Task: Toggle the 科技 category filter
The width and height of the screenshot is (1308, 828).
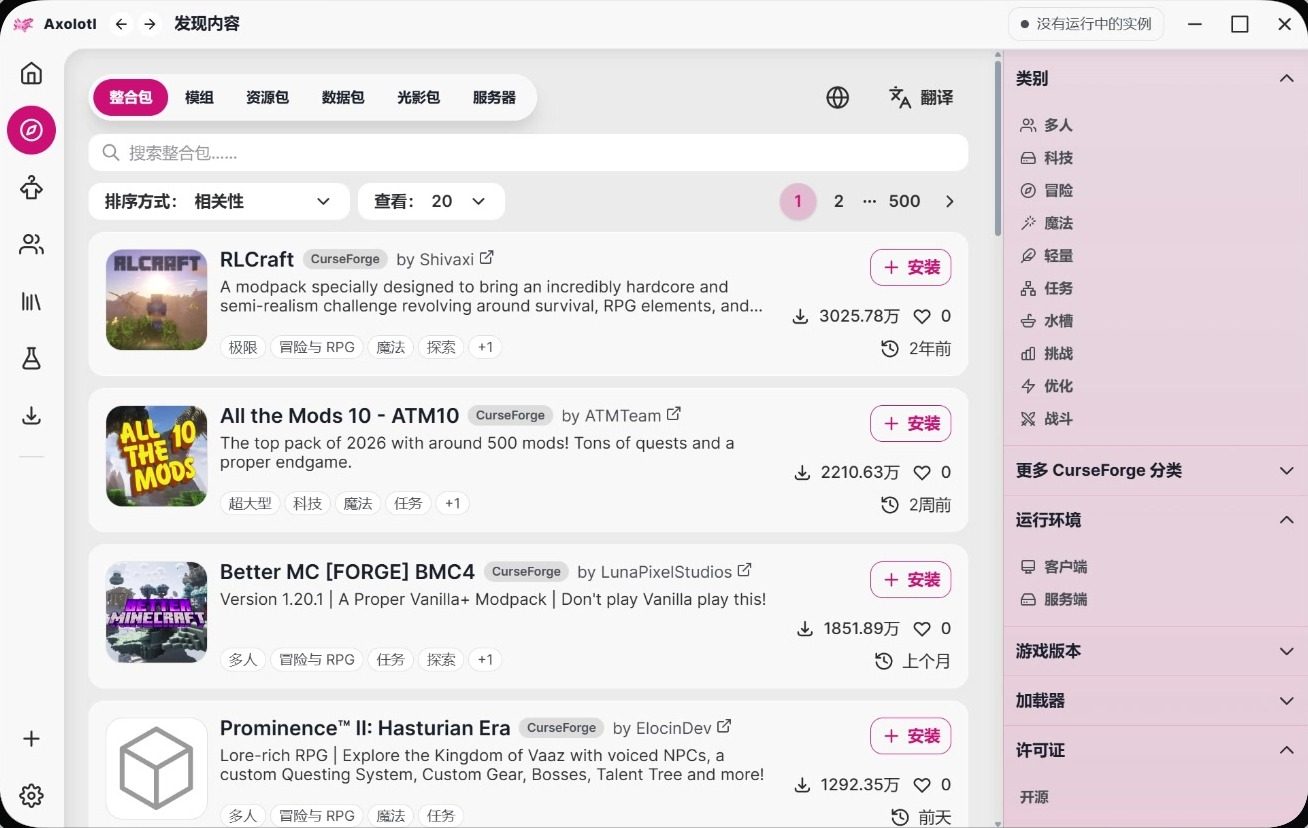Action: click(x=1046, y=158)
